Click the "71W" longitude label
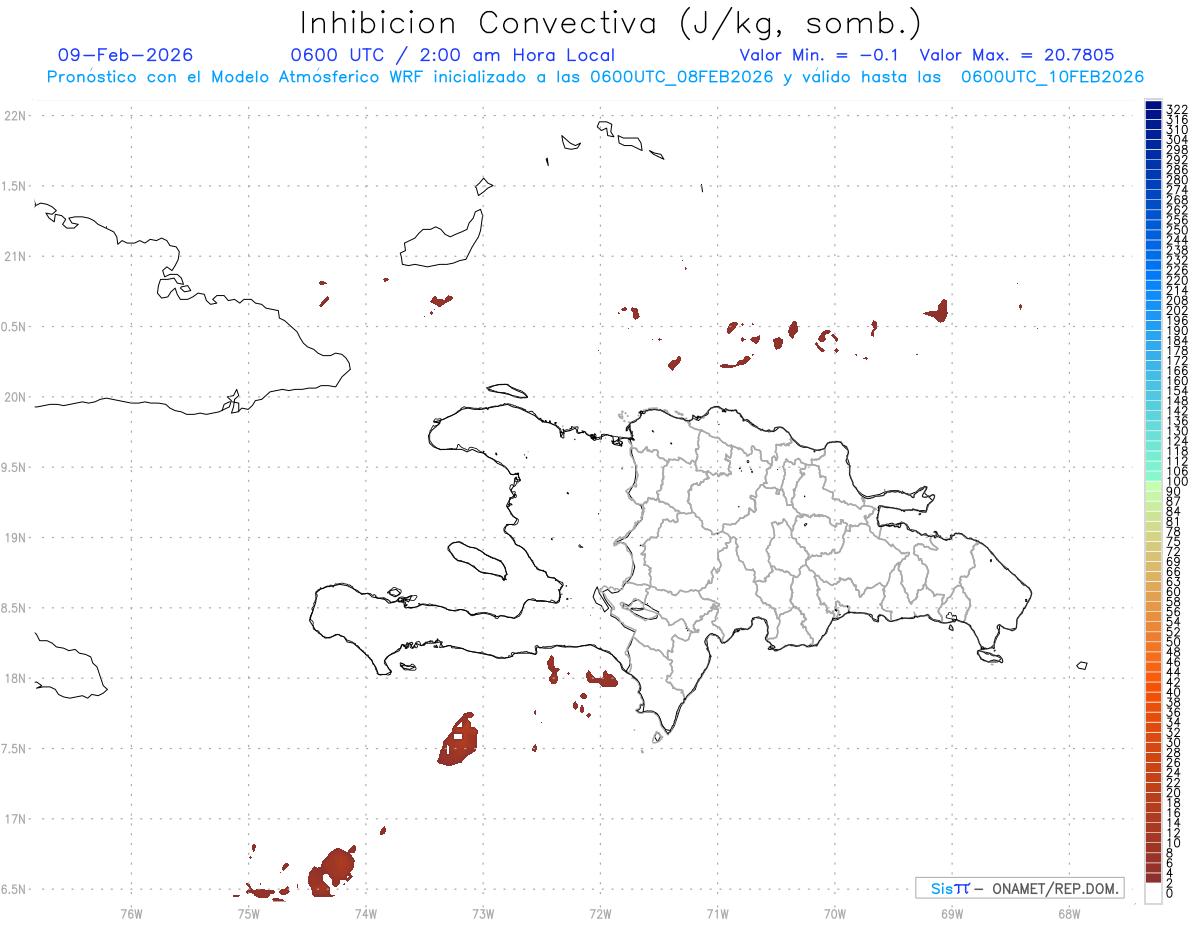 point(717,913)
